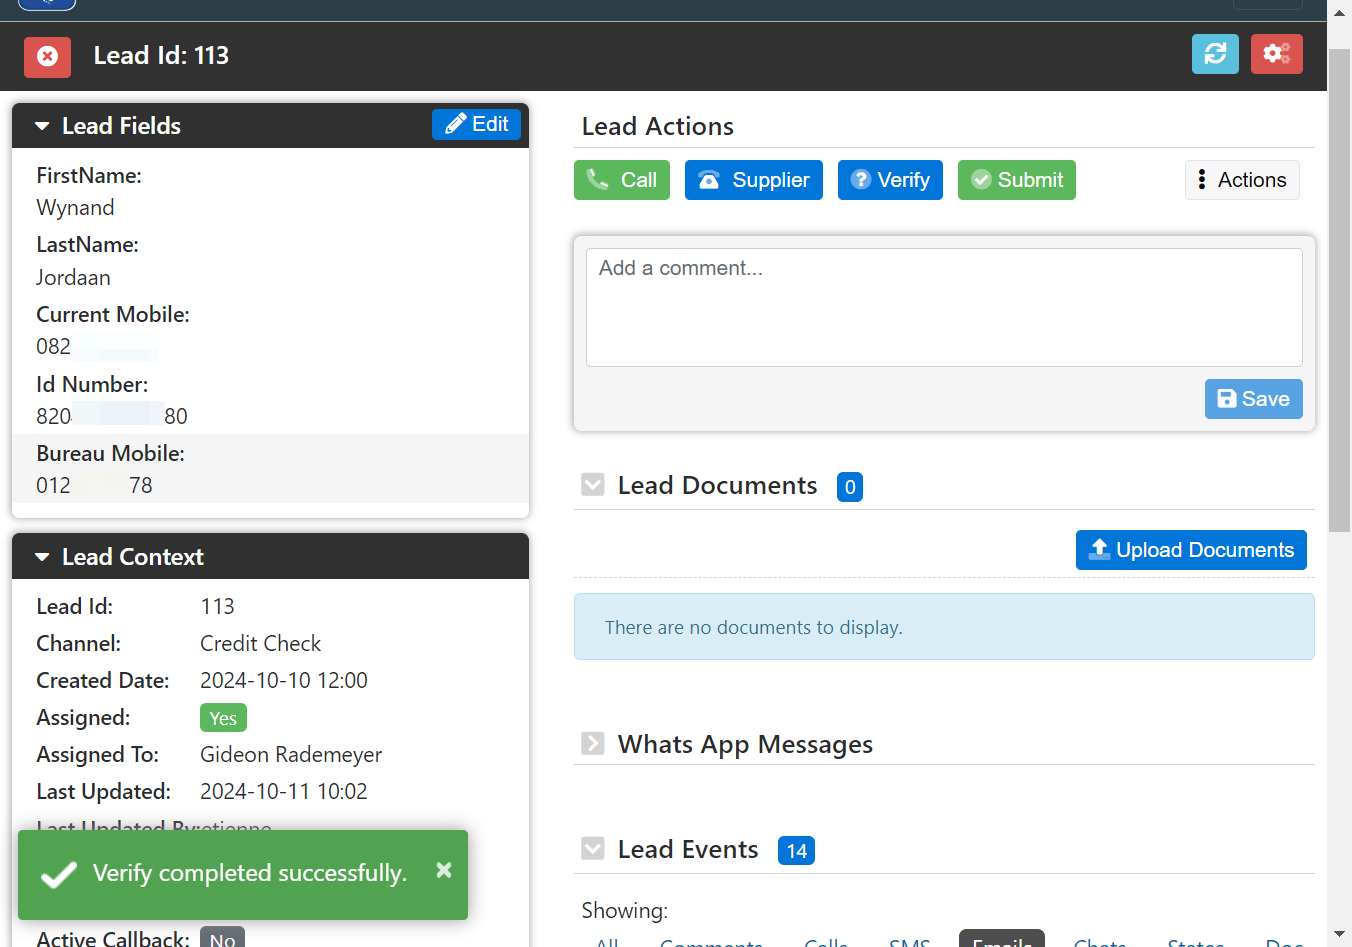Click the Bureau Mobile field row
Viewport: 1352px width, 947px height.
(x=270, y=469)
